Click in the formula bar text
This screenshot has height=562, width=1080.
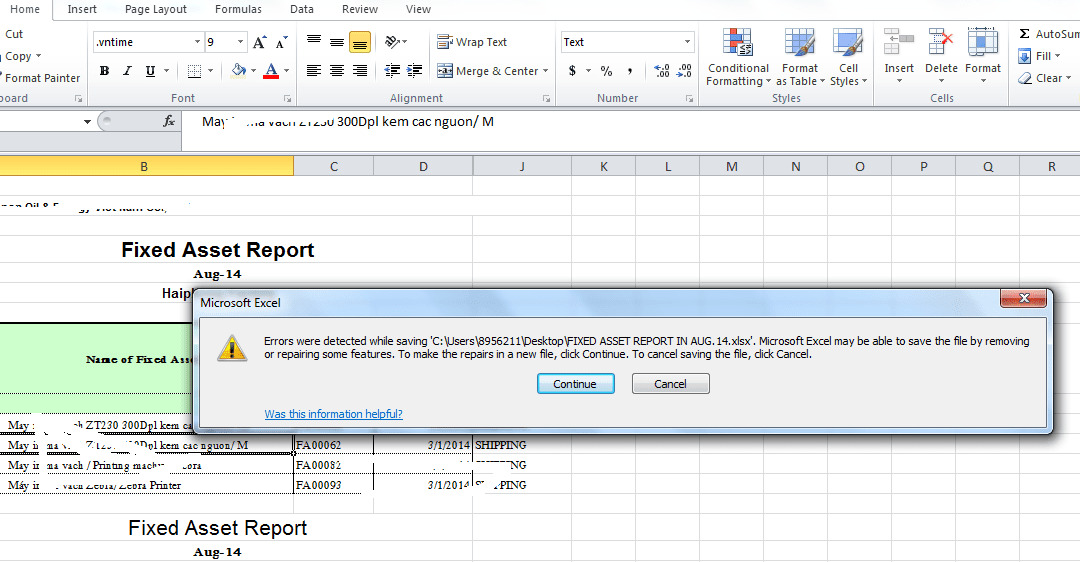347,122
